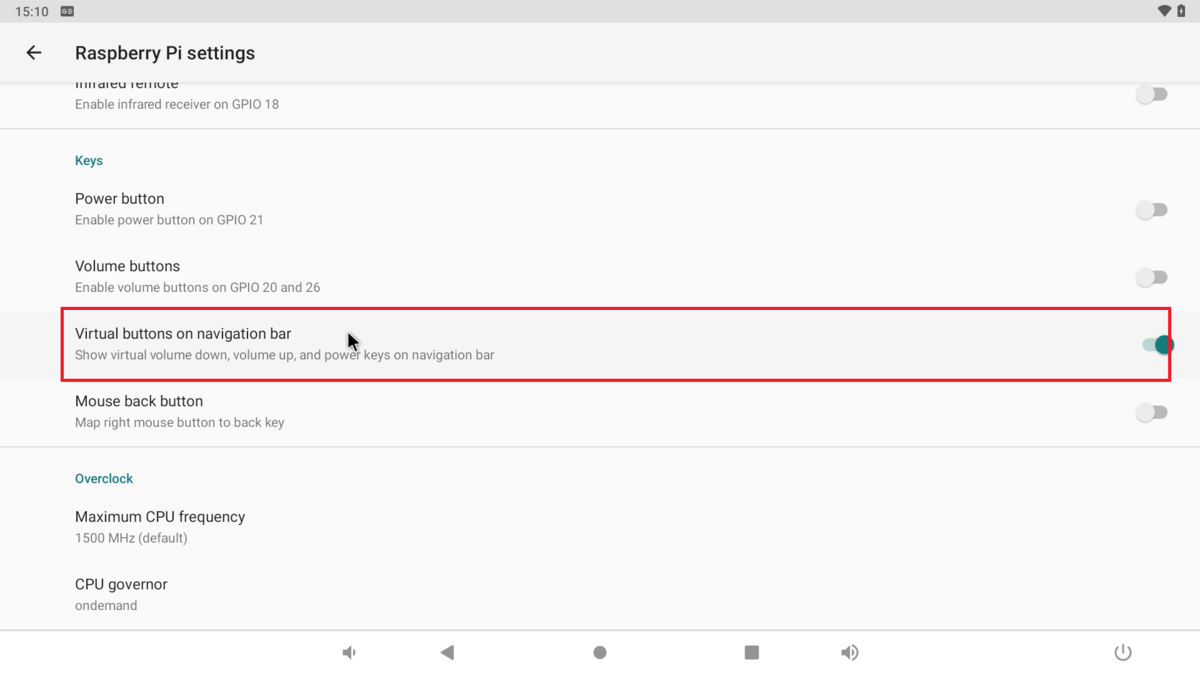Open Maximum CPU frequency setting
The width and height of the screenshot is (1200, 675).
click(x=600, y=527)
